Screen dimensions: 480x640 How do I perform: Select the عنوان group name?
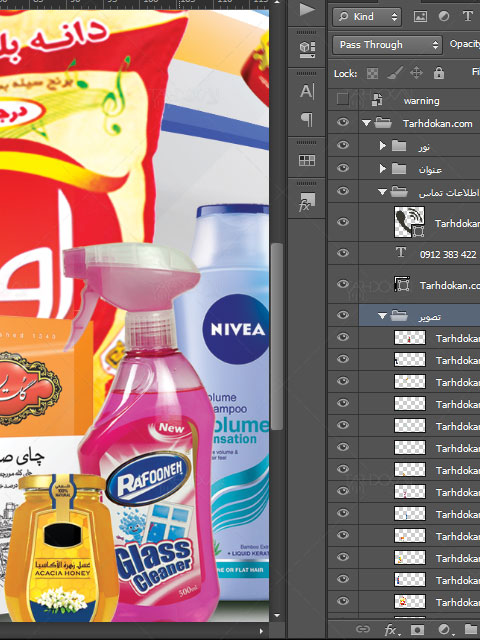click(x=430, y=170)
